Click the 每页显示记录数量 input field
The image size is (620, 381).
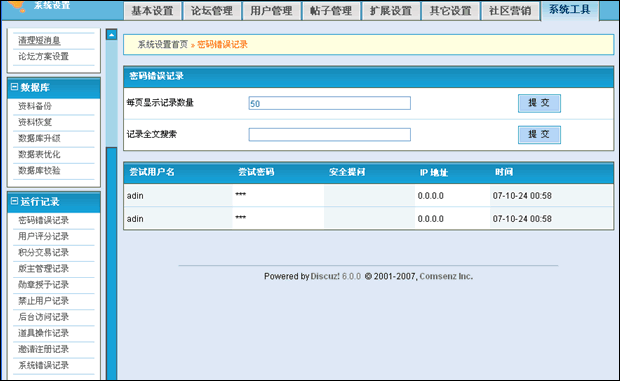[329, 103]
